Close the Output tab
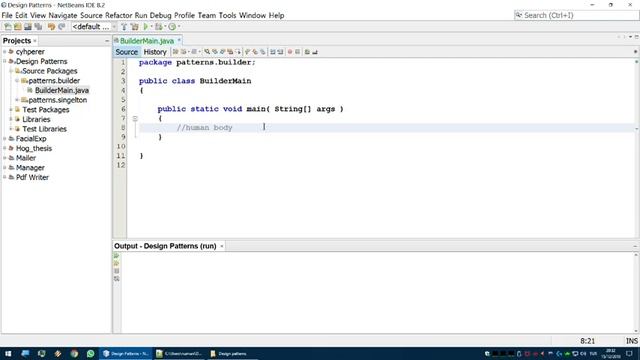Screen dimensions: 640x360 [222, 246]
